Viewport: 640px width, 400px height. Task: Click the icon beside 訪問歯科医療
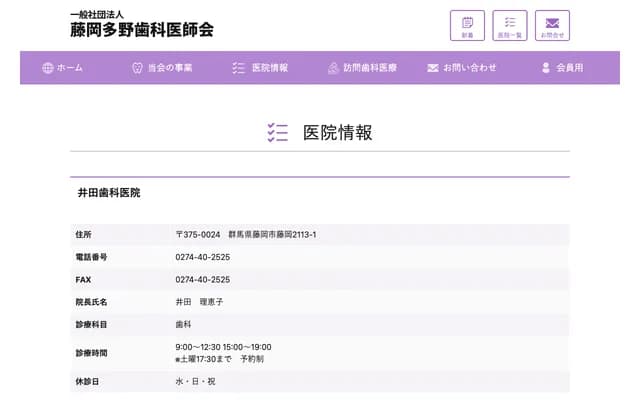[x=334, y=68]
